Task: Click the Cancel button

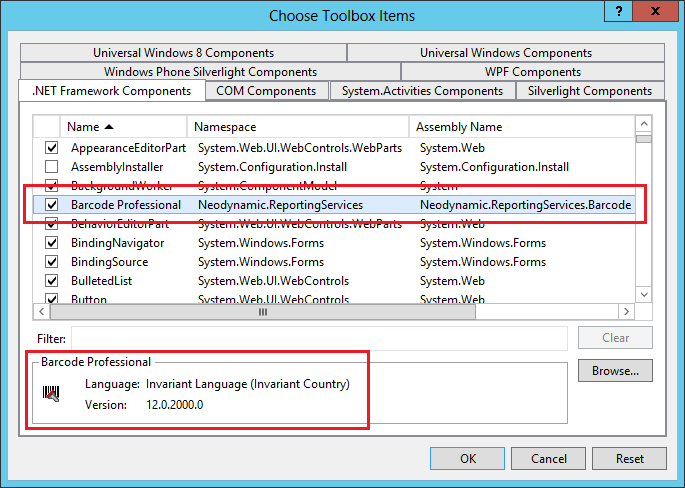Action: pyautogui.click(x=549, y=458)
